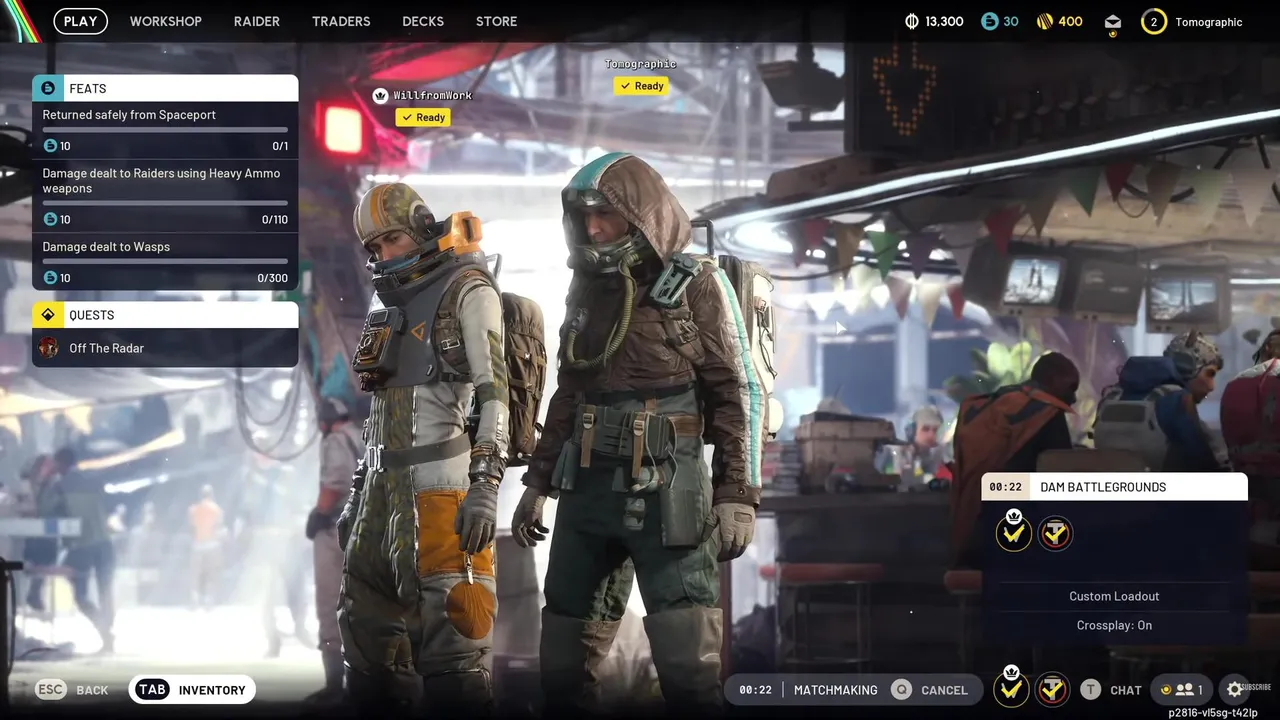Click the crowned ready emblem in bottom bar
The width and height of the screenshot is (1280, 720).
click(1012, 686)
